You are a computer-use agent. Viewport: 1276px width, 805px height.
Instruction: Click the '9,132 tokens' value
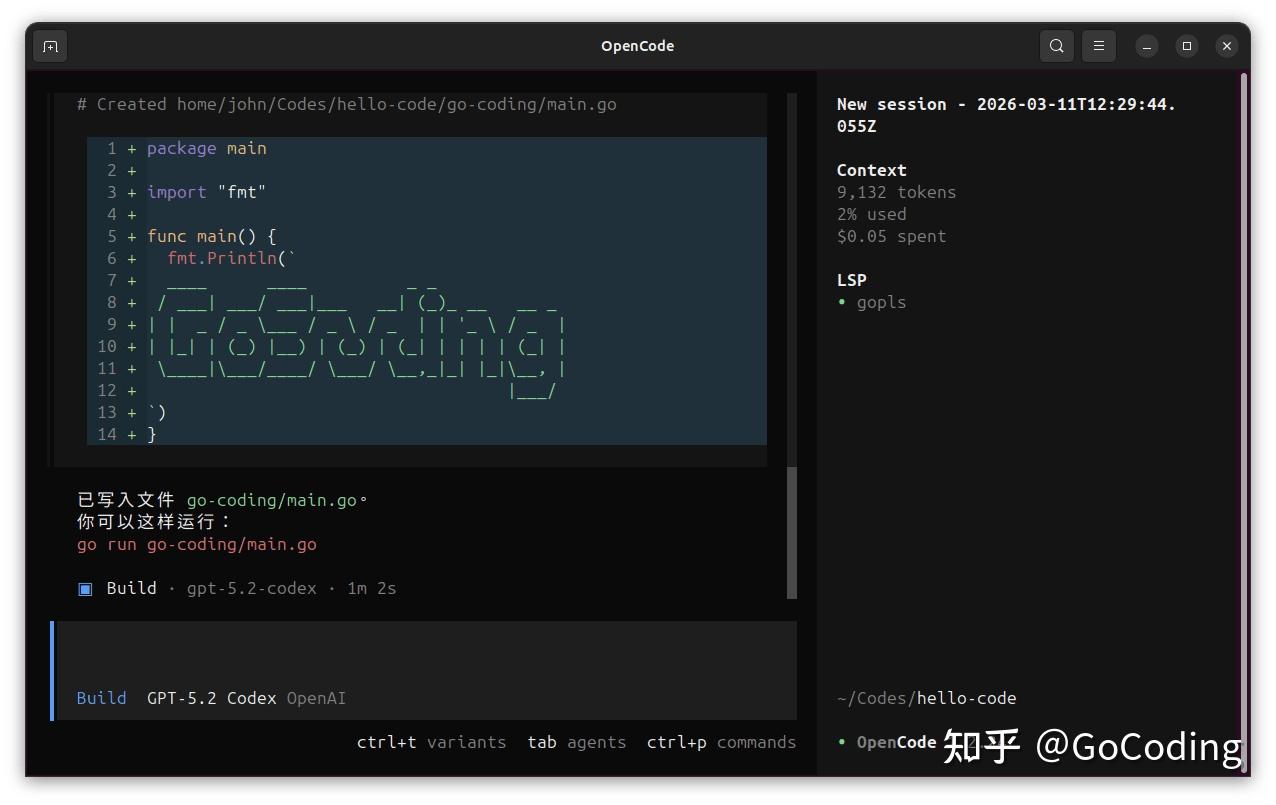click(896, 192)
